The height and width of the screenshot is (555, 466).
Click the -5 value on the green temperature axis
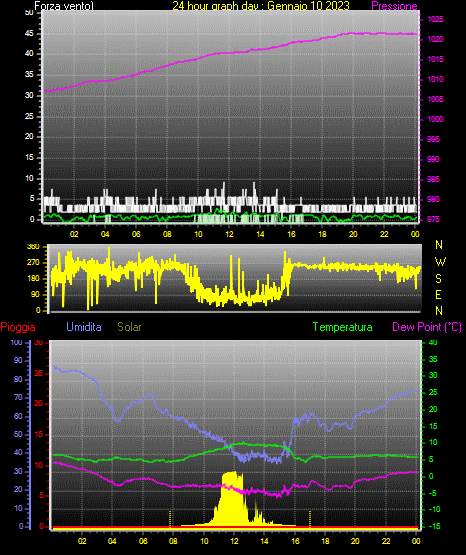click(x=433, y=493)
